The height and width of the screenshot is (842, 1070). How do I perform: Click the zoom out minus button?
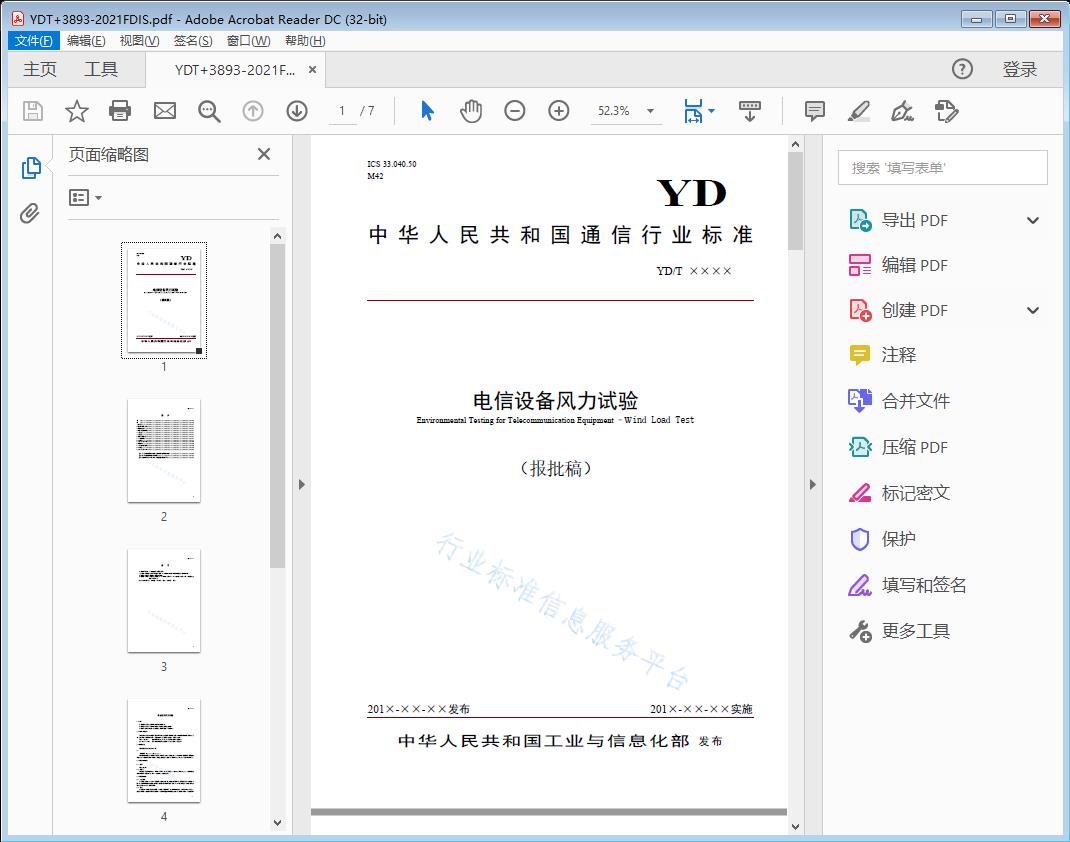515,111
